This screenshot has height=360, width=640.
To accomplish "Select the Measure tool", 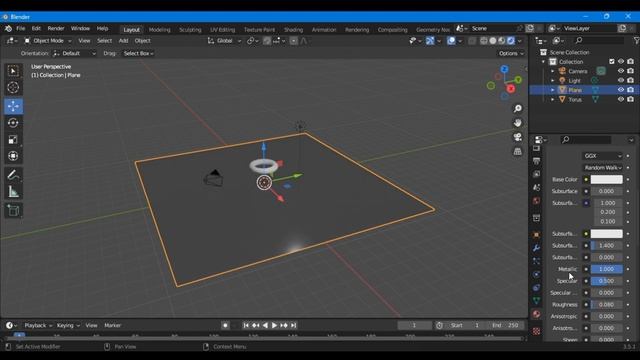I will point(13,192).
